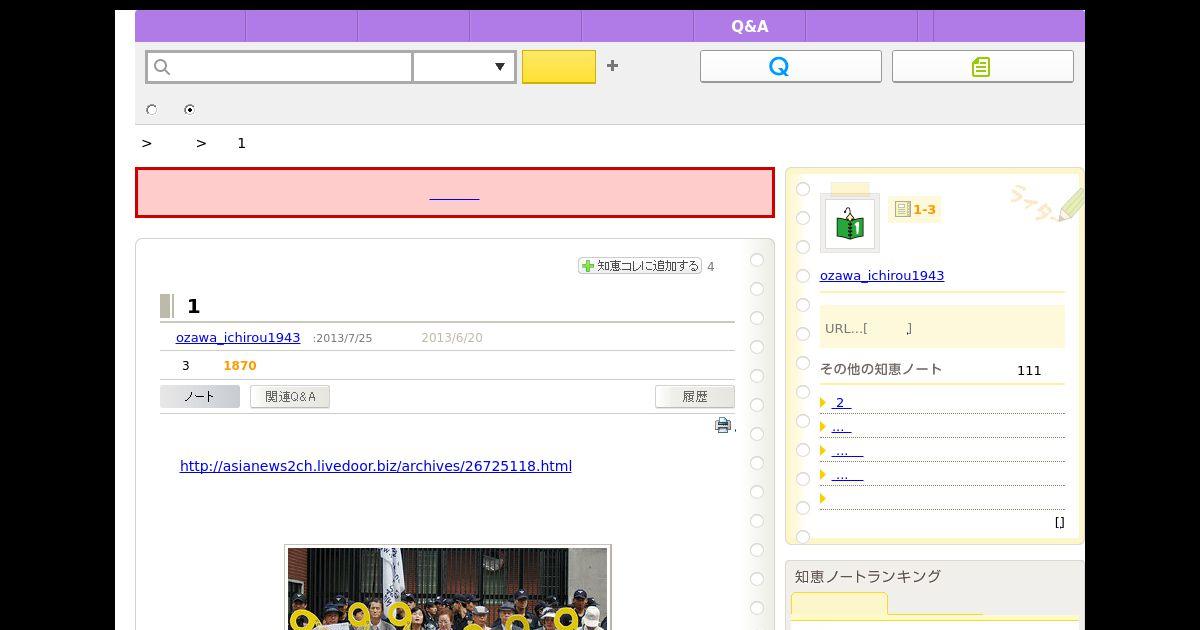Open the Q&A tab in purple navbar
The image size is (1200, 630).
pos(749,27)
